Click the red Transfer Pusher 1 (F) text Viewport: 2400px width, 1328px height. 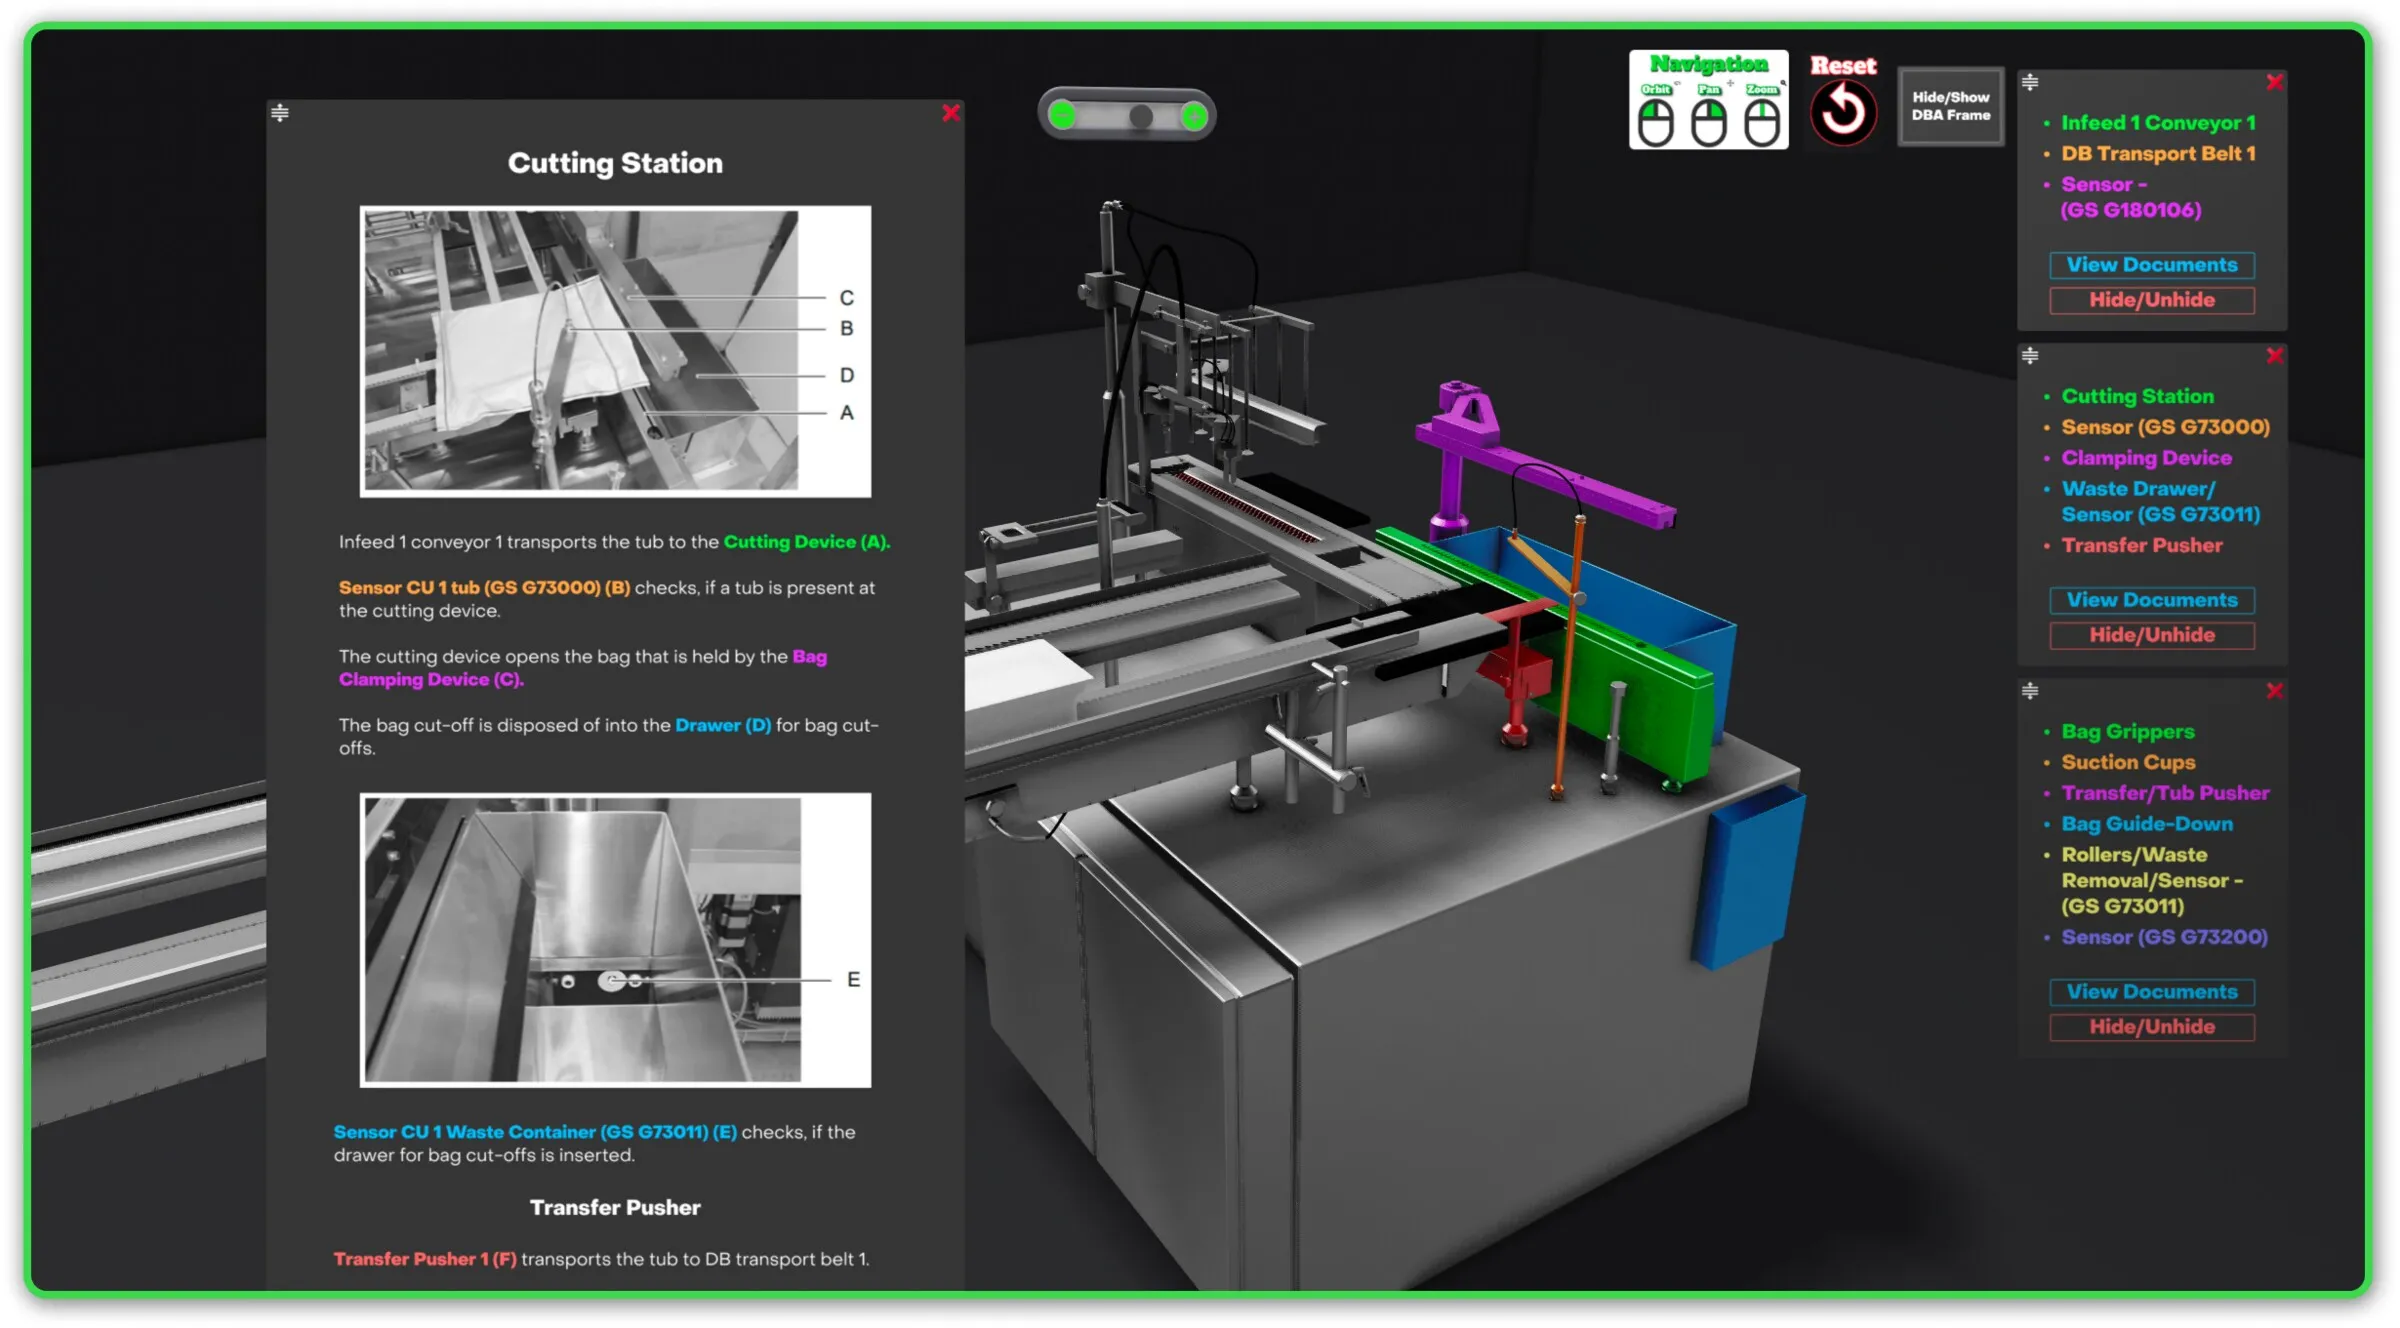(425, 1259)
